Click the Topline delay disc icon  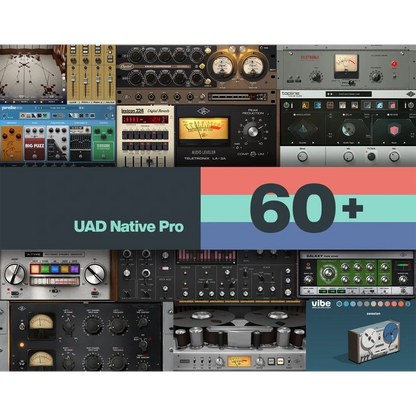point(348,130)
